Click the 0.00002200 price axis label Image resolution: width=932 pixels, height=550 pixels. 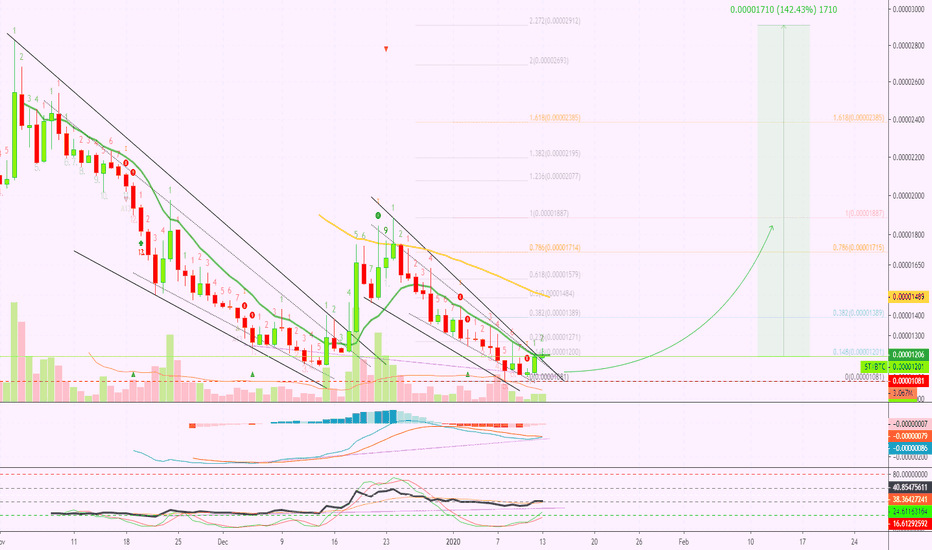pos(910,158)
